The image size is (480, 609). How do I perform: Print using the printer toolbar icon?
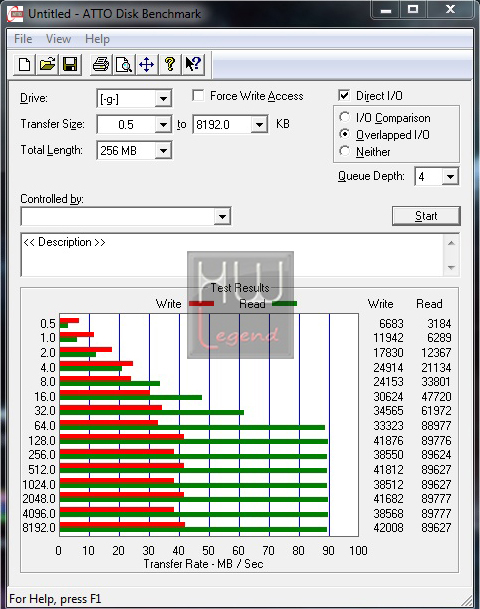(x=101, y=64)
